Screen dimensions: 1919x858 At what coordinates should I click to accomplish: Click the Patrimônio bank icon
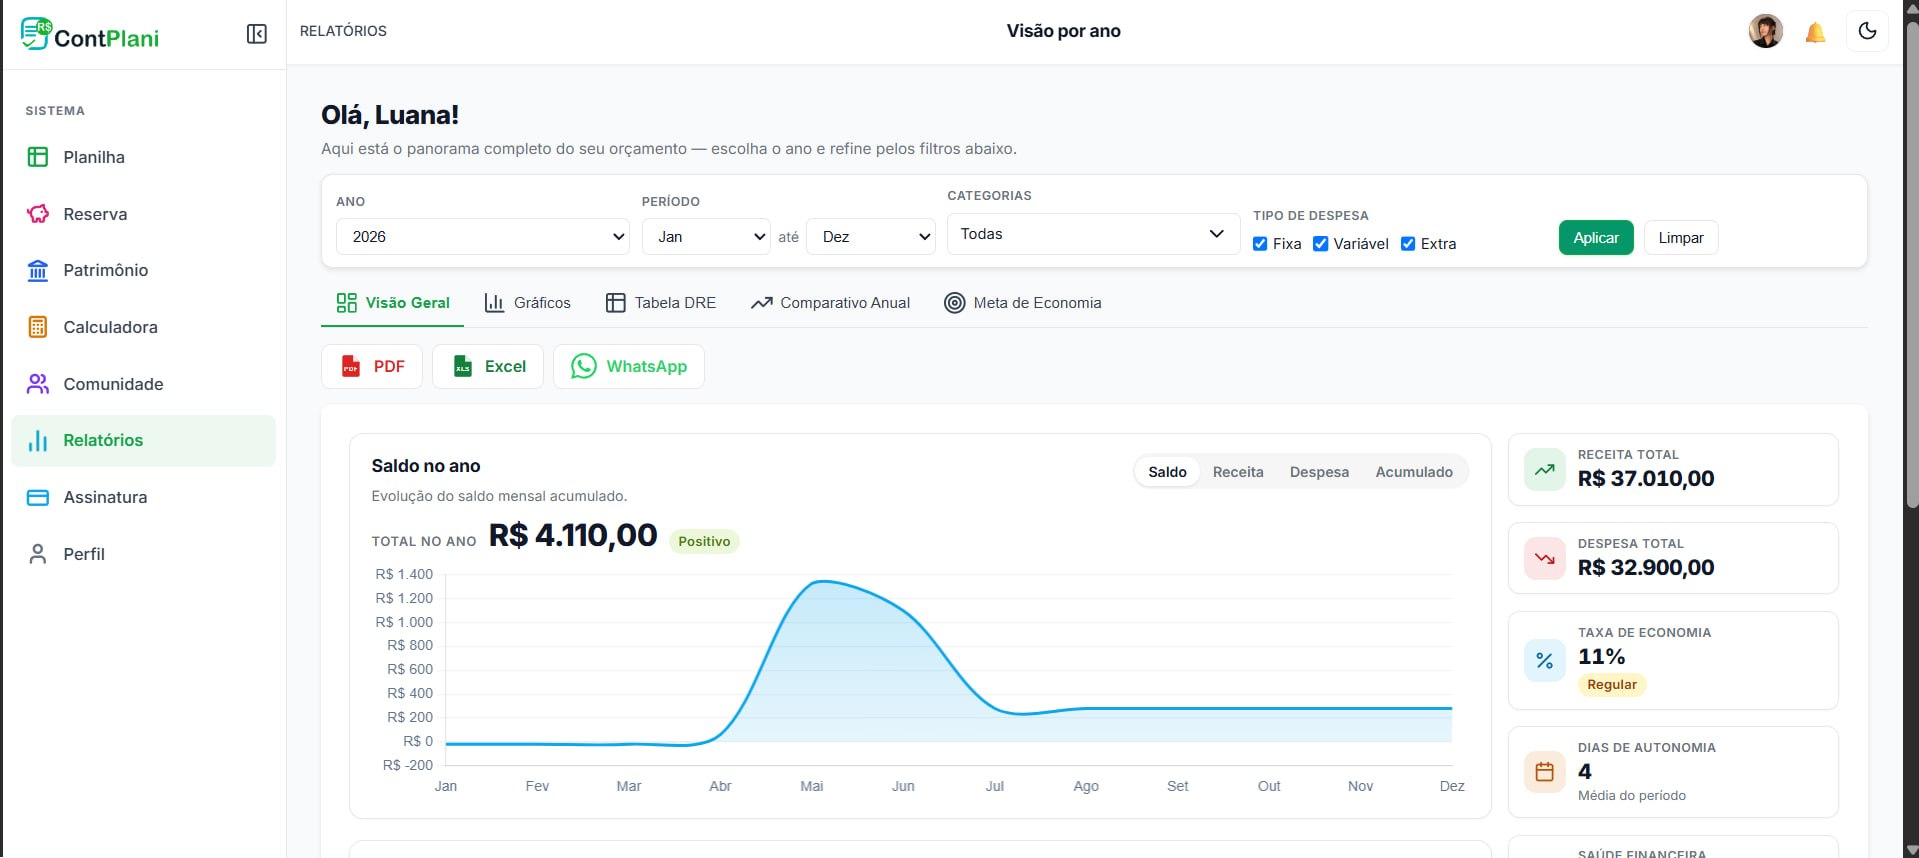pos(38,270)
